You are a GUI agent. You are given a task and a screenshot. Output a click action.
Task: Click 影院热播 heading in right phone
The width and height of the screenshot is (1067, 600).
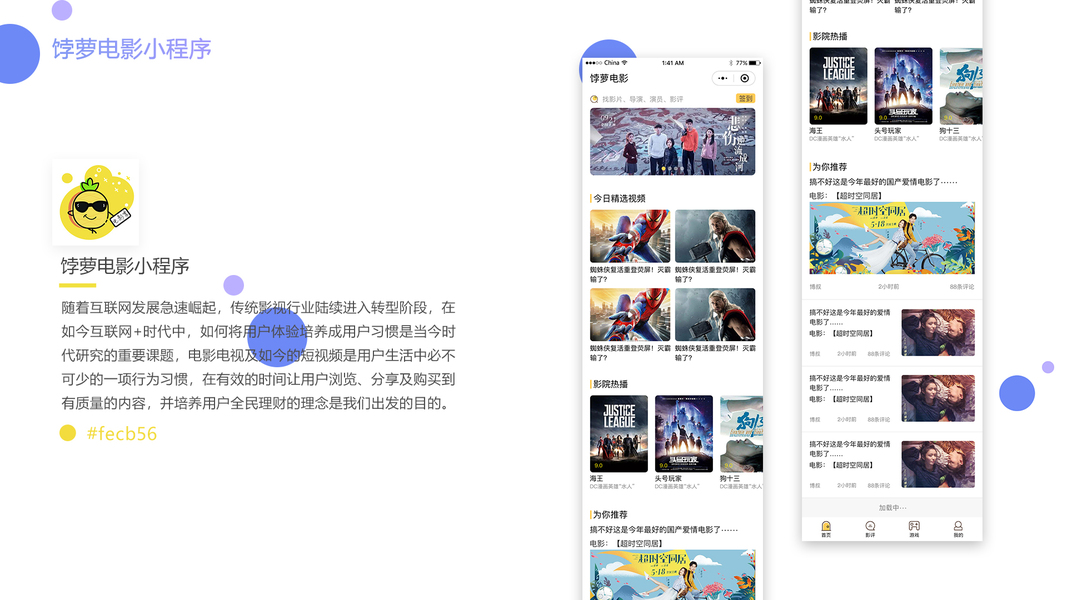[x=830, y=36]
